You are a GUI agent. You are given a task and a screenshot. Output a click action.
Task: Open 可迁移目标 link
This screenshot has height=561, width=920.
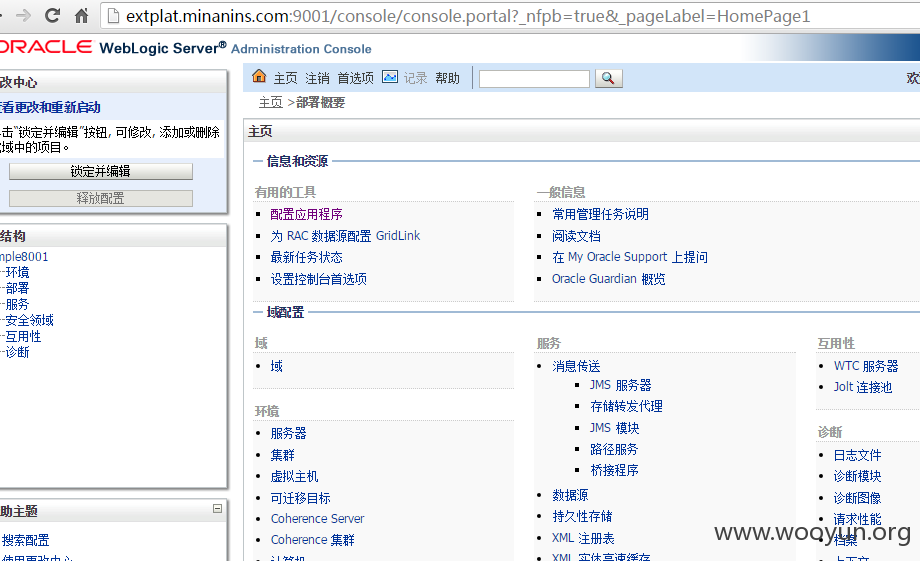300,498
